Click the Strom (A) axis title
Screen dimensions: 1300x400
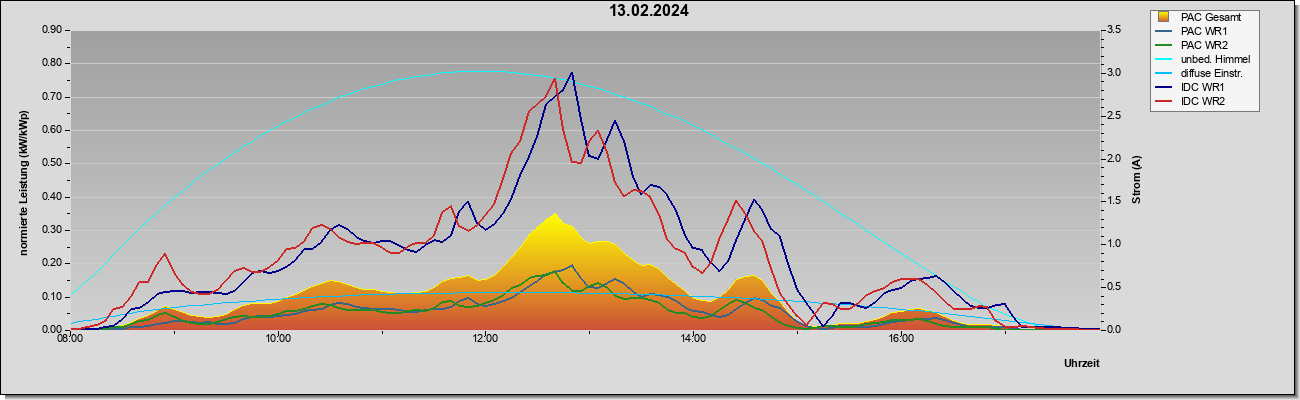[x=1136, y=180]
